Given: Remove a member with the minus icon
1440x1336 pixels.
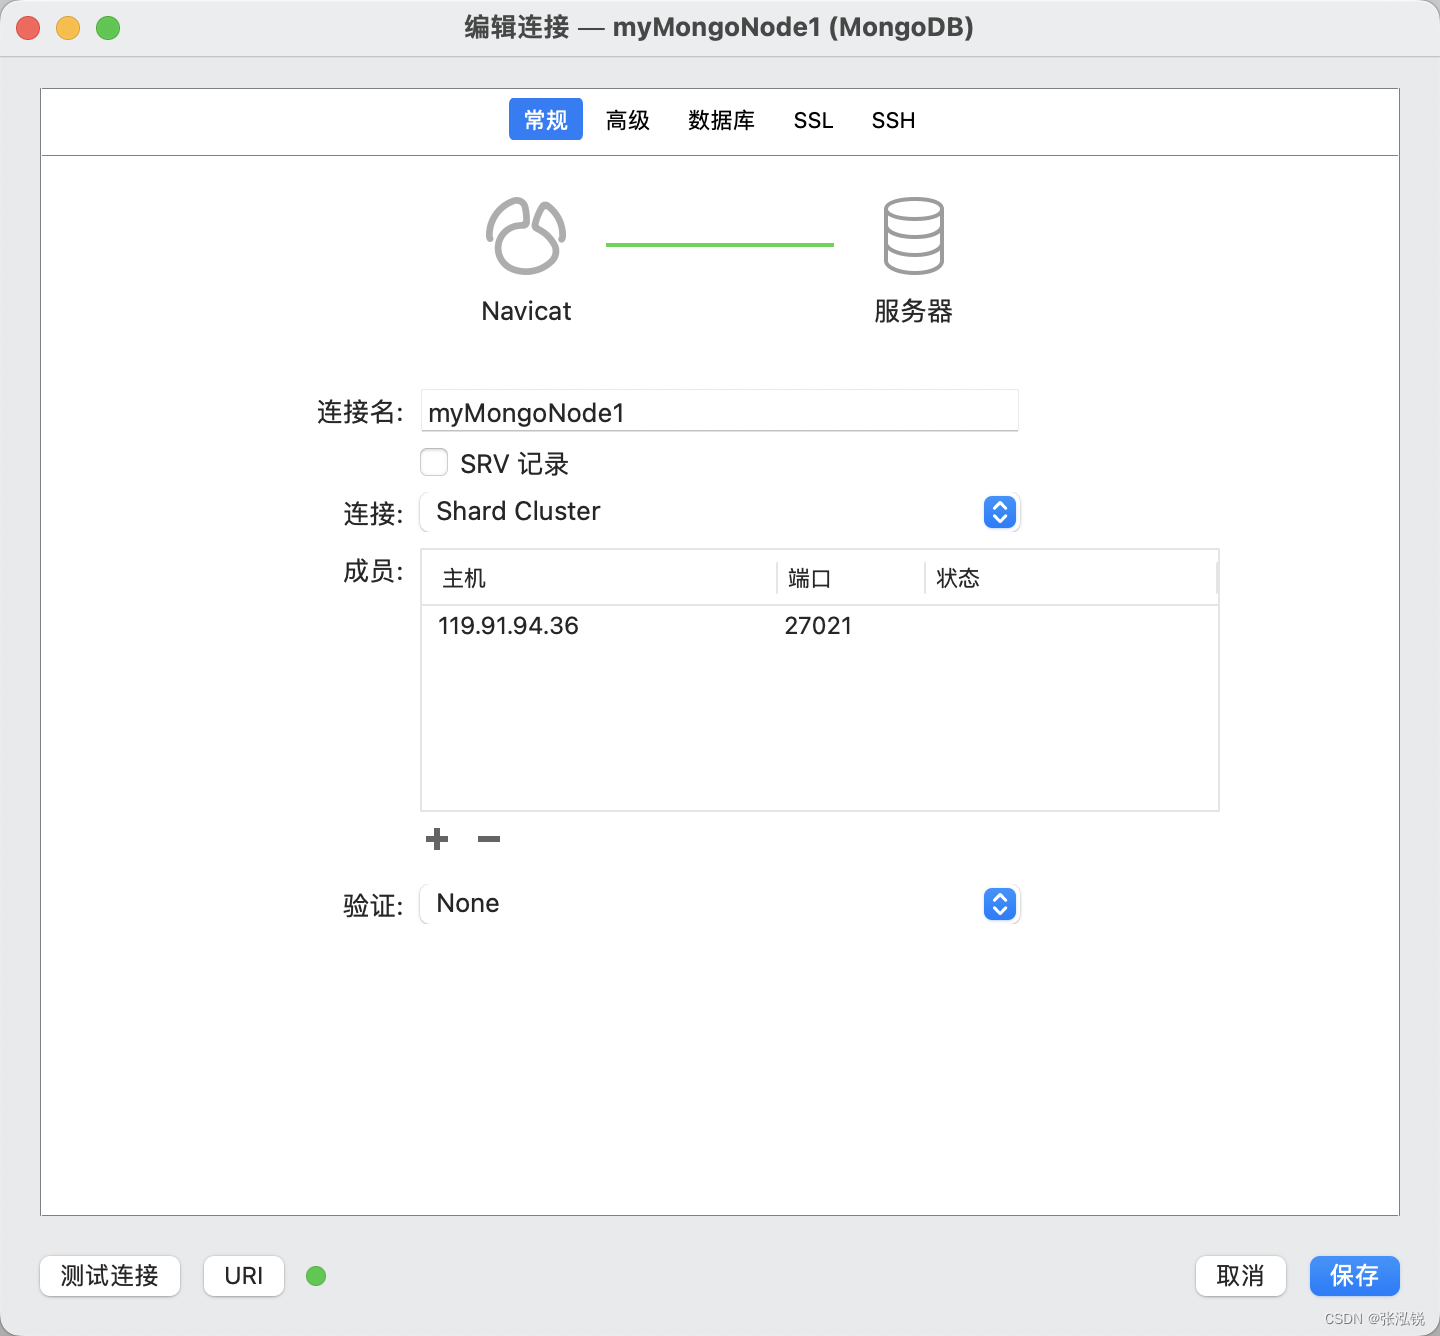Looking at the screenshot, I should (x=489, y=839).
